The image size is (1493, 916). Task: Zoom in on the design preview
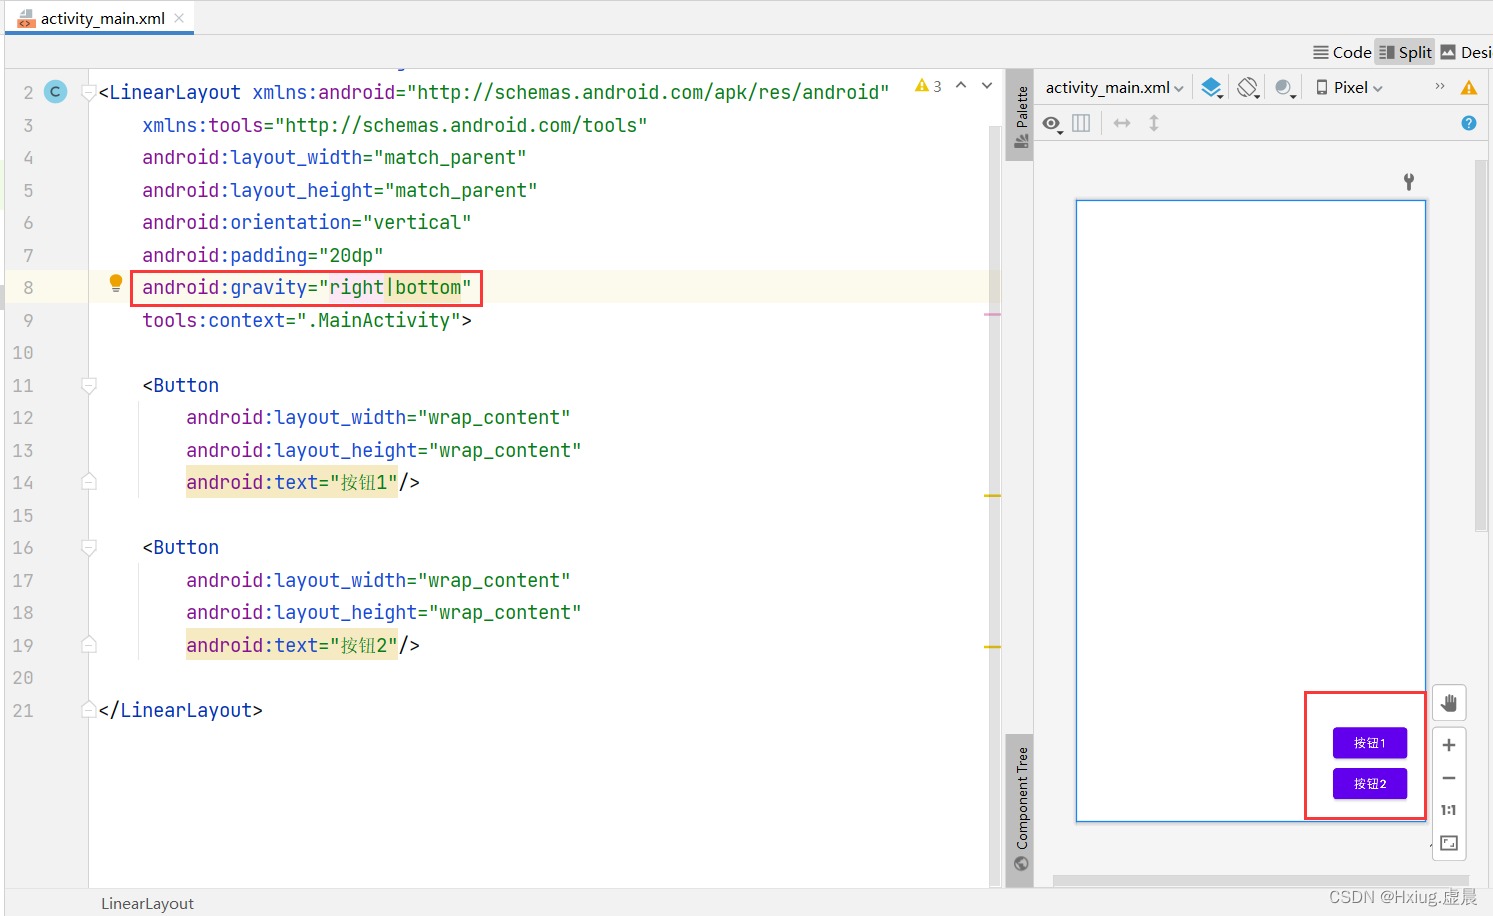click(1449, 745)
